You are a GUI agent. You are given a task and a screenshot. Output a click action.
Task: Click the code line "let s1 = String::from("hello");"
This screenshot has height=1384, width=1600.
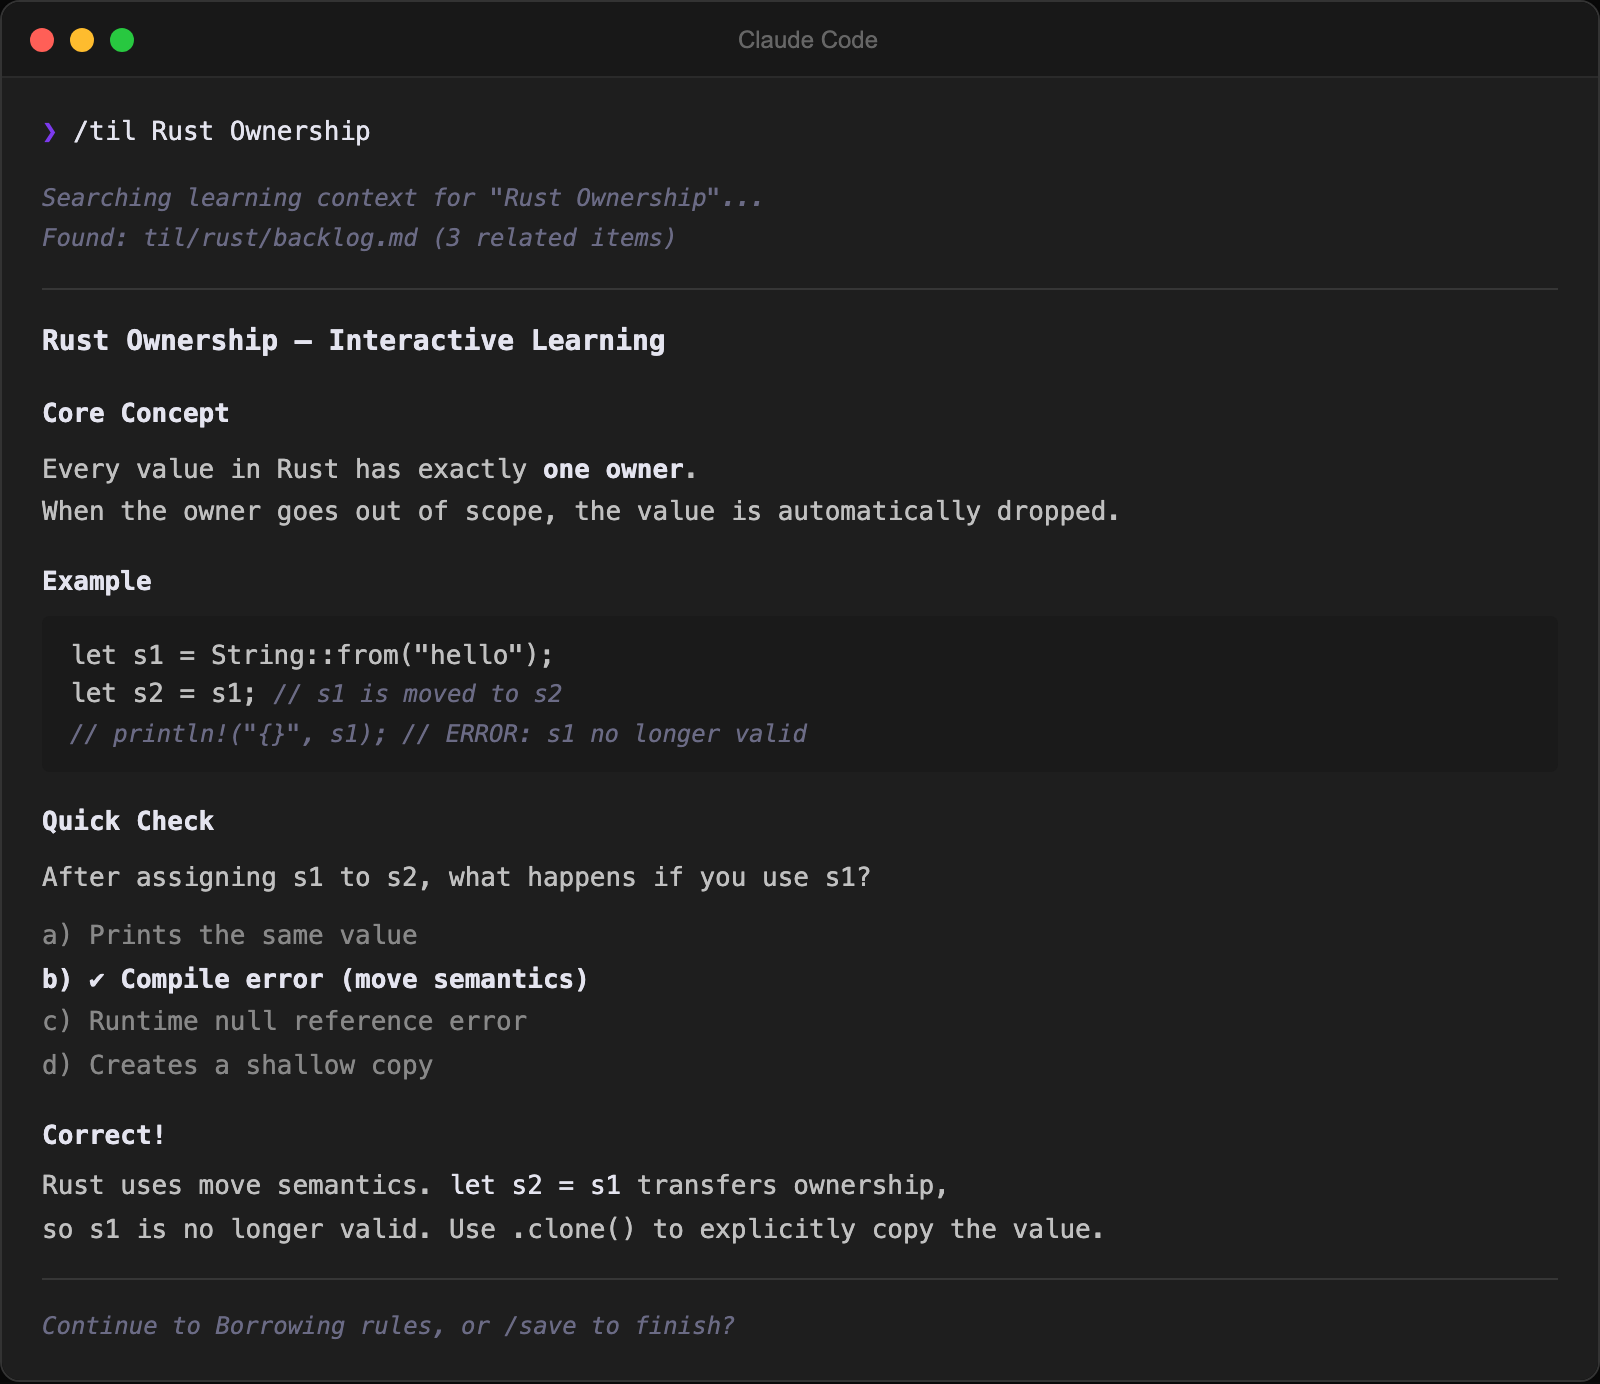[312, 655]
